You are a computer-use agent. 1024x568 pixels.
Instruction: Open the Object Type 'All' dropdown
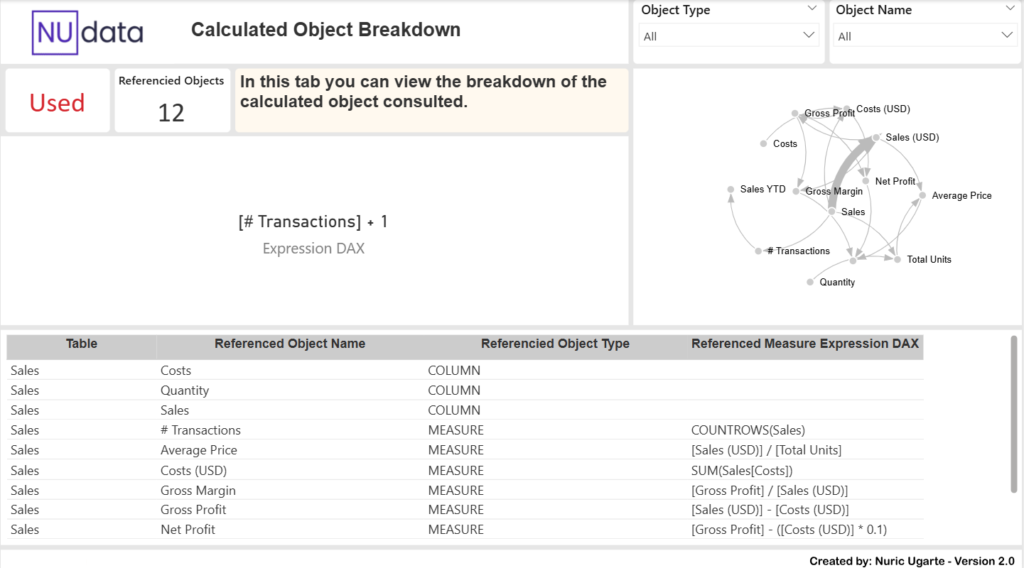tap(729, 36)
